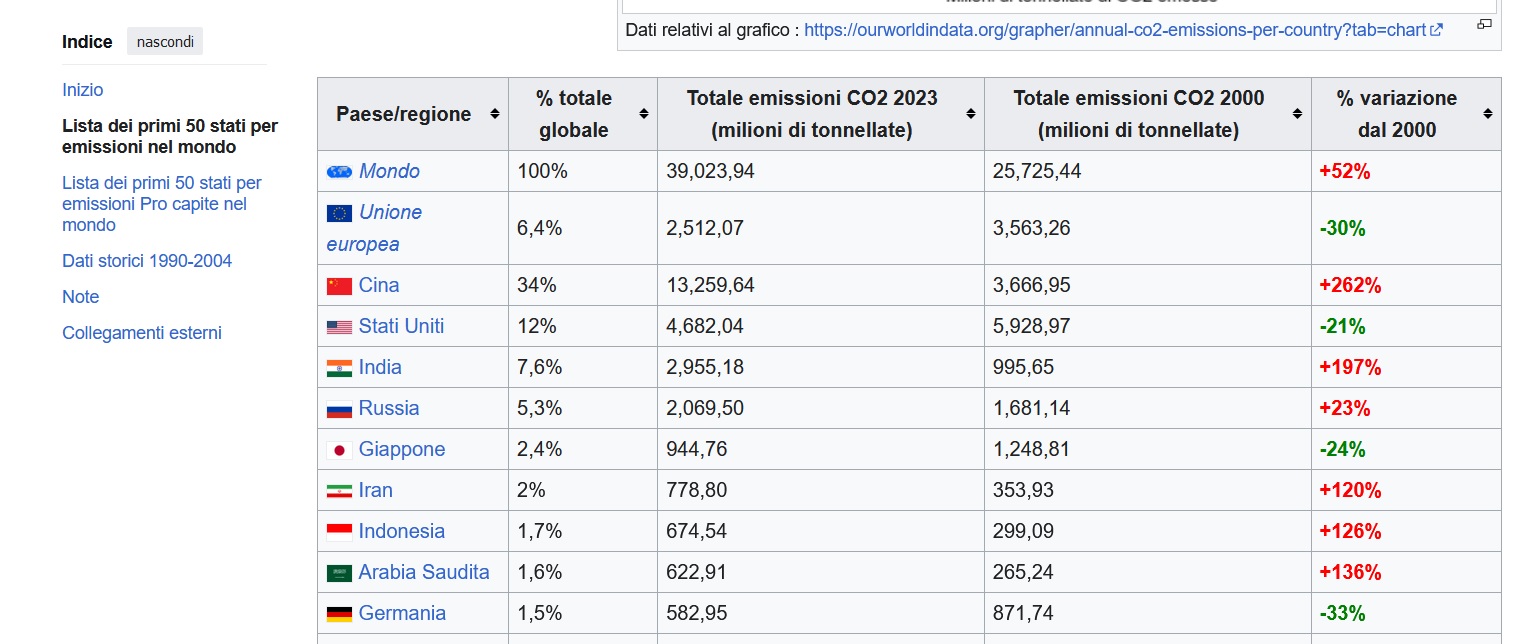This screenshot has height=644, width=1536.
Task: Open the Indonesia country link
Action: (x=402, y=531)
